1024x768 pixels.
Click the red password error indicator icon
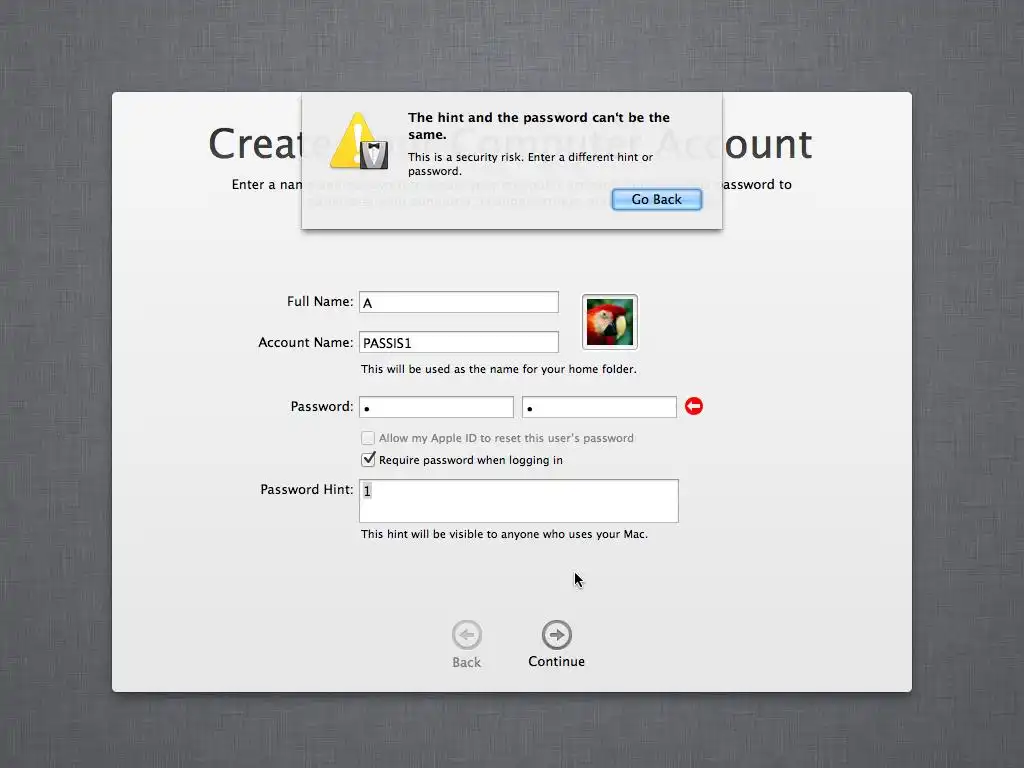(694, 406)
